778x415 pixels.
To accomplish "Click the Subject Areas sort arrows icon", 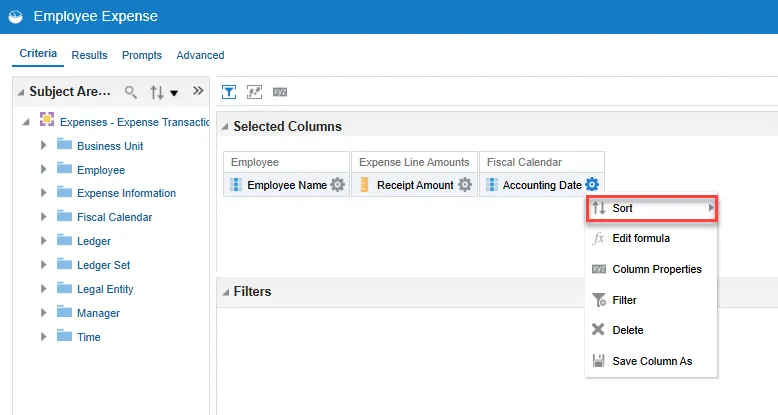I will tap(157, 92).
